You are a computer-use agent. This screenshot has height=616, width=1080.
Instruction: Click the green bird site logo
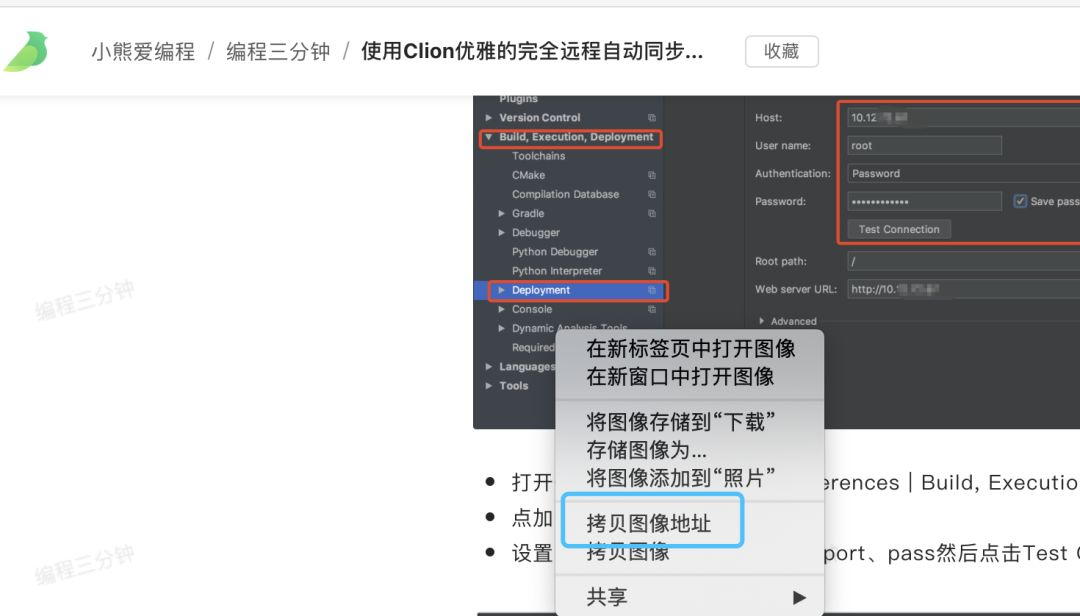point(26,52)
